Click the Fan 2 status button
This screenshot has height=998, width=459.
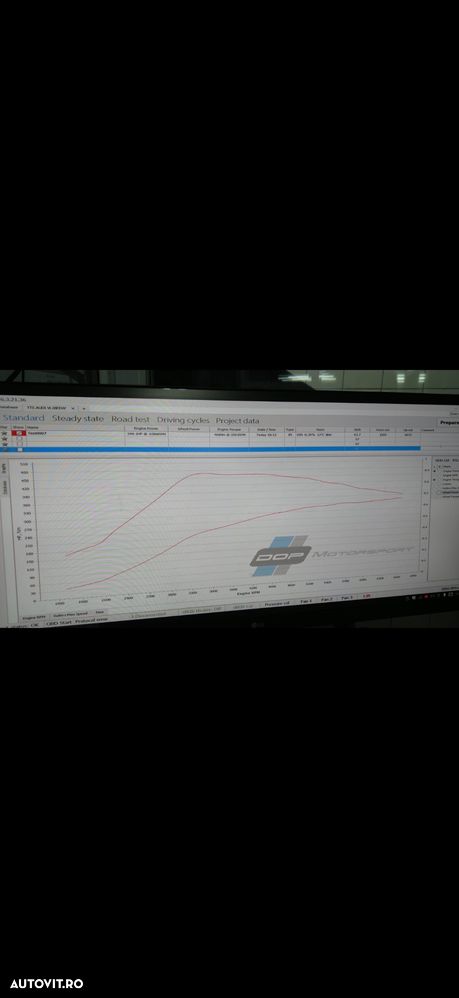pyautogui.click(x=327, y=600)
